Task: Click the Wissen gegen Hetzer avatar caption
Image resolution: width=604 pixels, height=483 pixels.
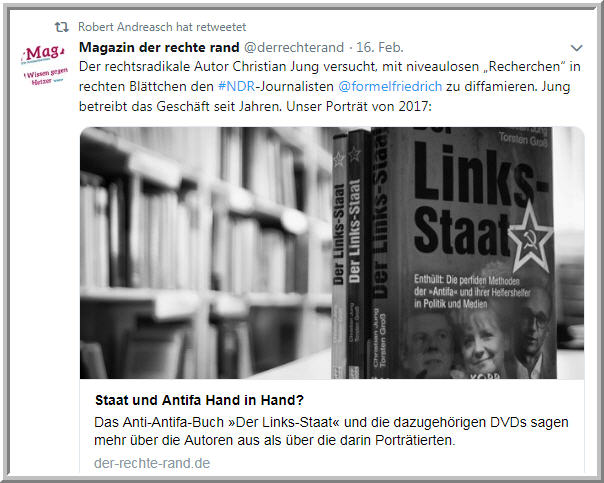Action: 46,77
